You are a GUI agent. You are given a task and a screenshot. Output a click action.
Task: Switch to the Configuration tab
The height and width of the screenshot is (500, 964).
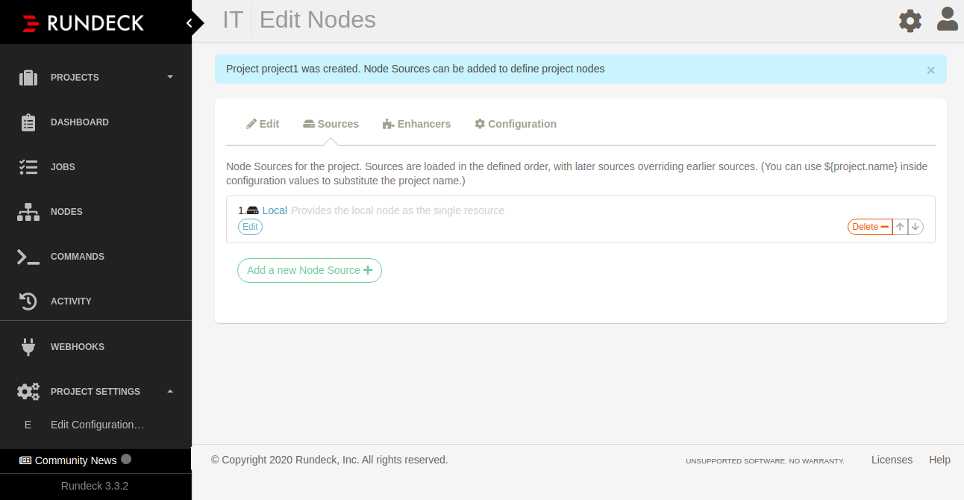pyautogui.click(x=515, y=124)
